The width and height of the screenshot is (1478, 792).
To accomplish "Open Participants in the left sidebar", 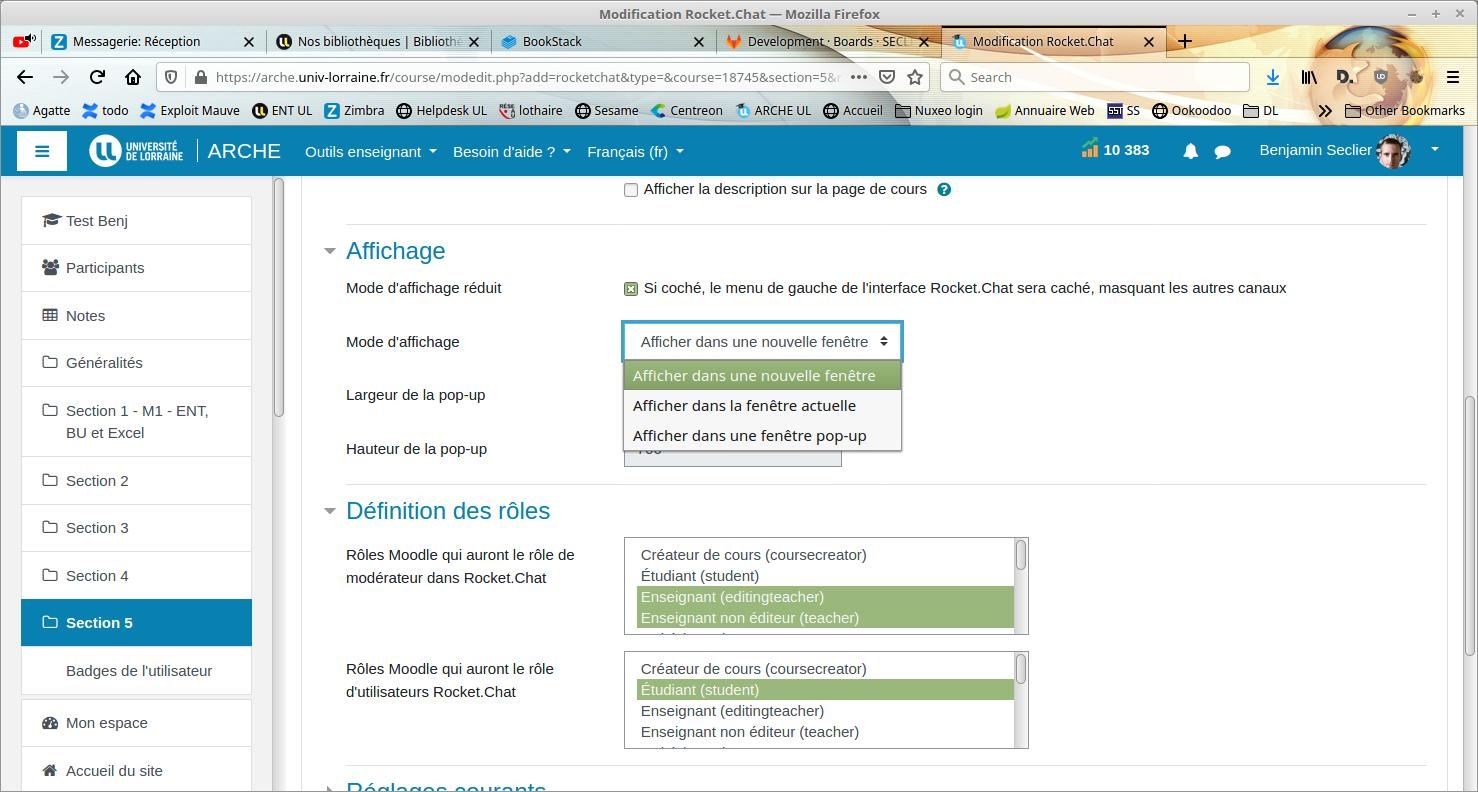I will tap(105, 268).
